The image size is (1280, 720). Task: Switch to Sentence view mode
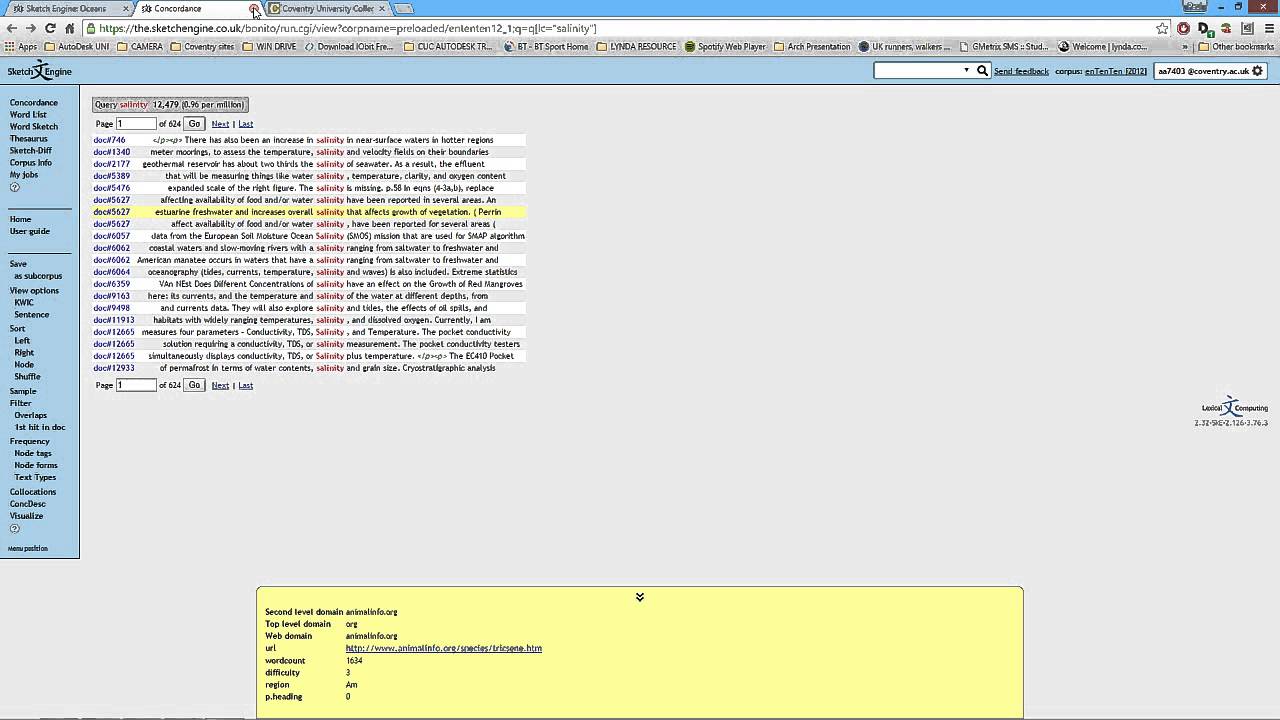pos(31,313)
